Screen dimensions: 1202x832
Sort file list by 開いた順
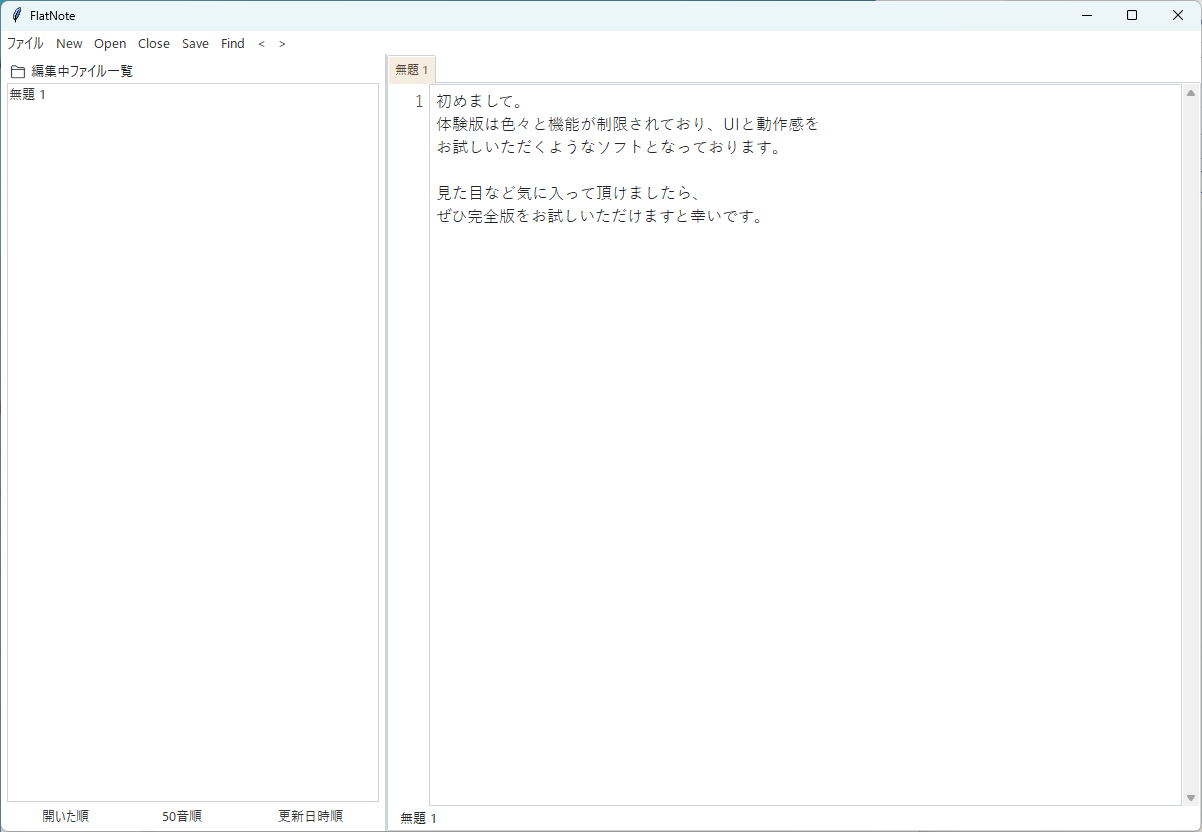[66, 816]
